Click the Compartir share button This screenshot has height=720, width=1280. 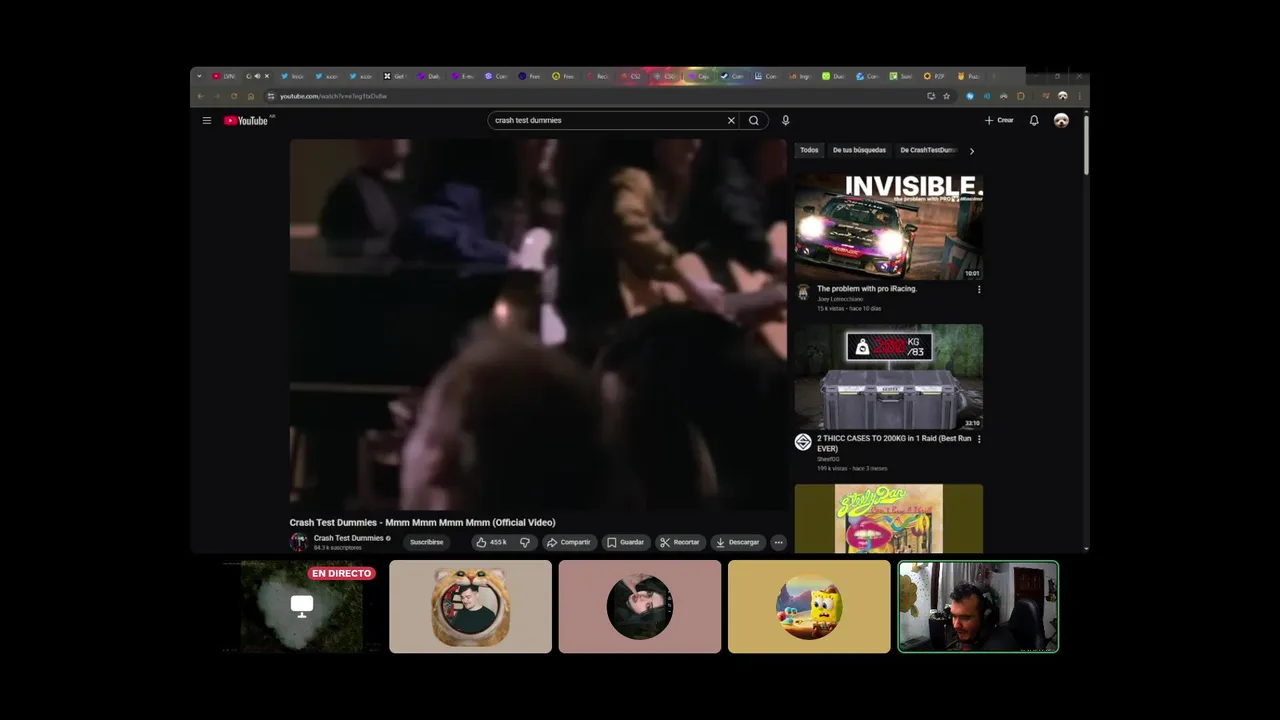click(568, 542)
